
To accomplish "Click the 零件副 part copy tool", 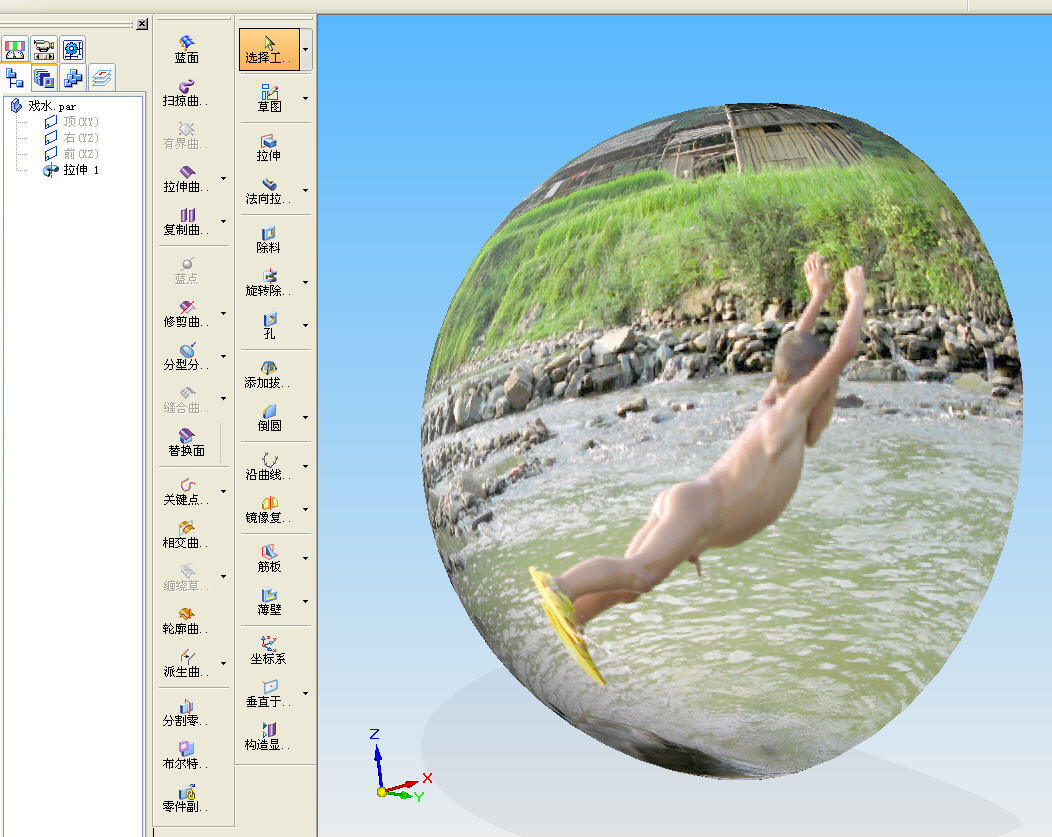I will pyautogui.click(x=185, y=799).
